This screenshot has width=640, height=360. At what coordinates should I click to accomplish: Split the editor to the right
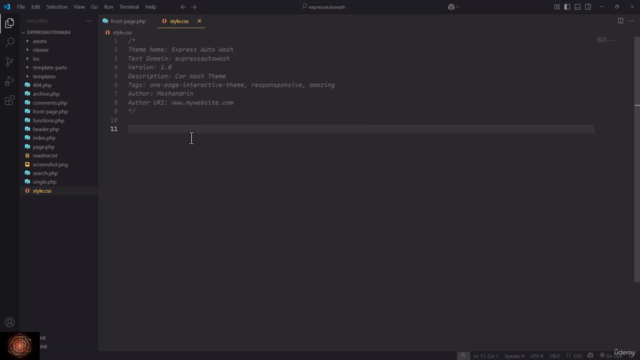620,21
